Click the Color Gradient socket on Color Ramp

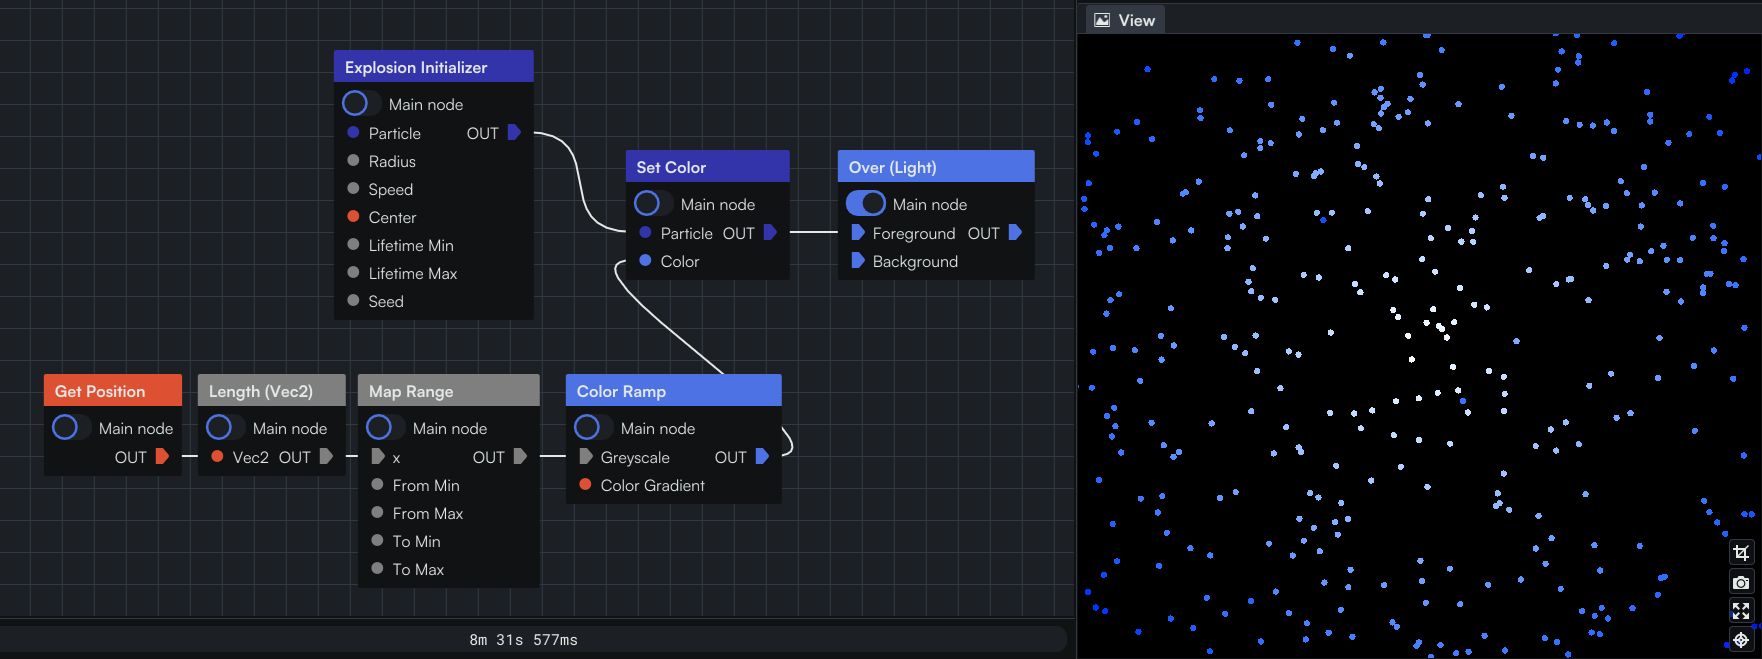pos(586,485)
